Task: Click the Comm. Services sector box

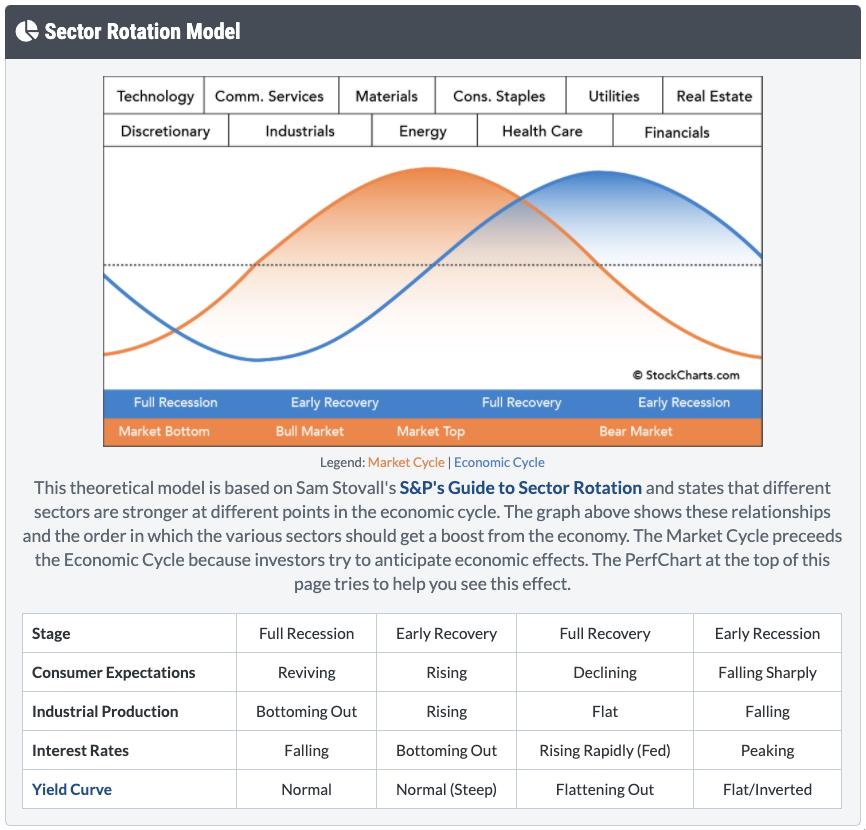Action: point(269,96)
